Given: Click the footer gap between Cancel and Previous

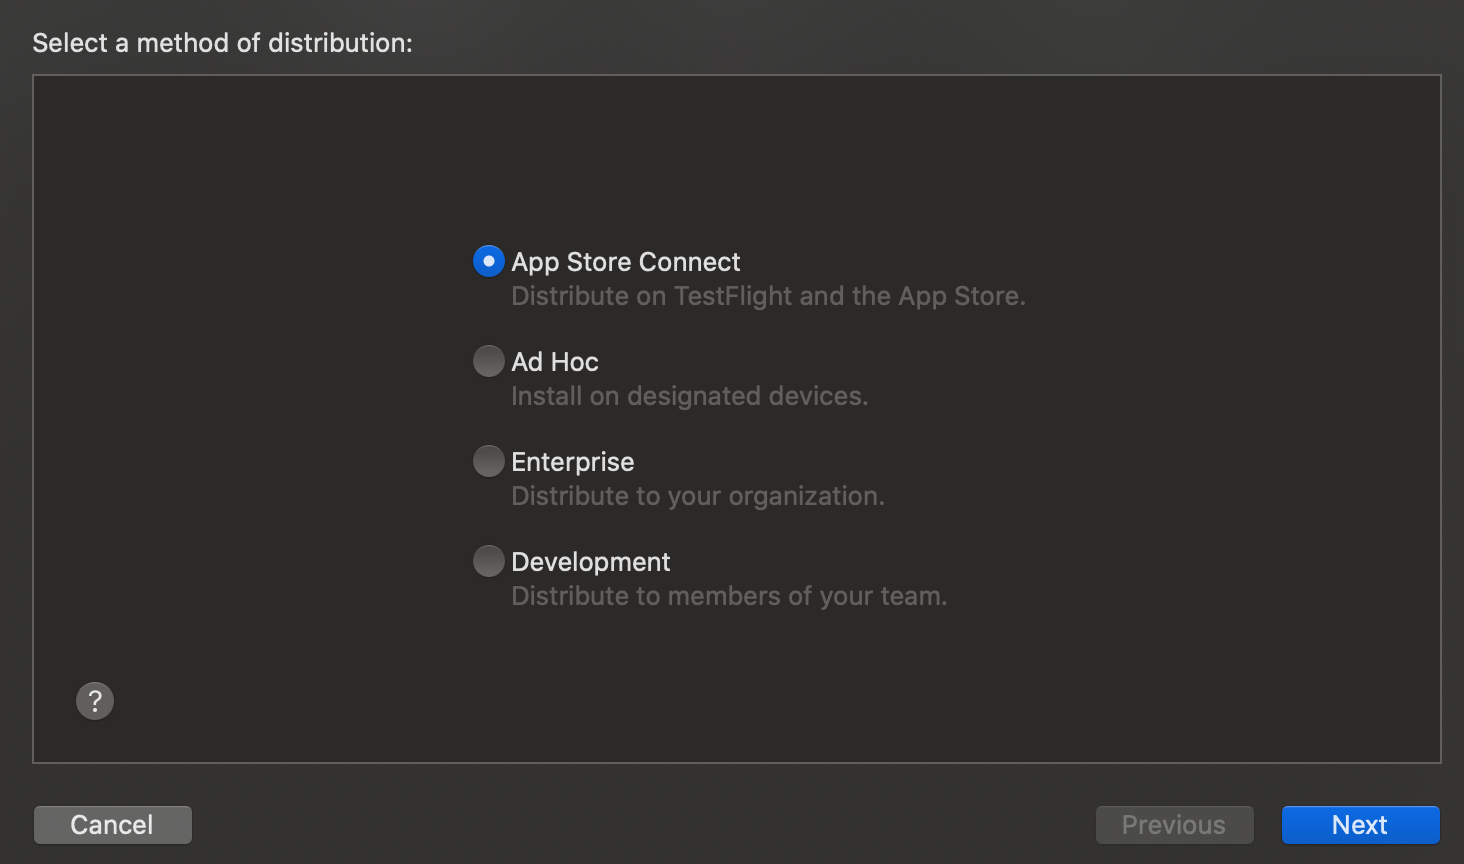Looking at the screenshot, I should point(640,825).
